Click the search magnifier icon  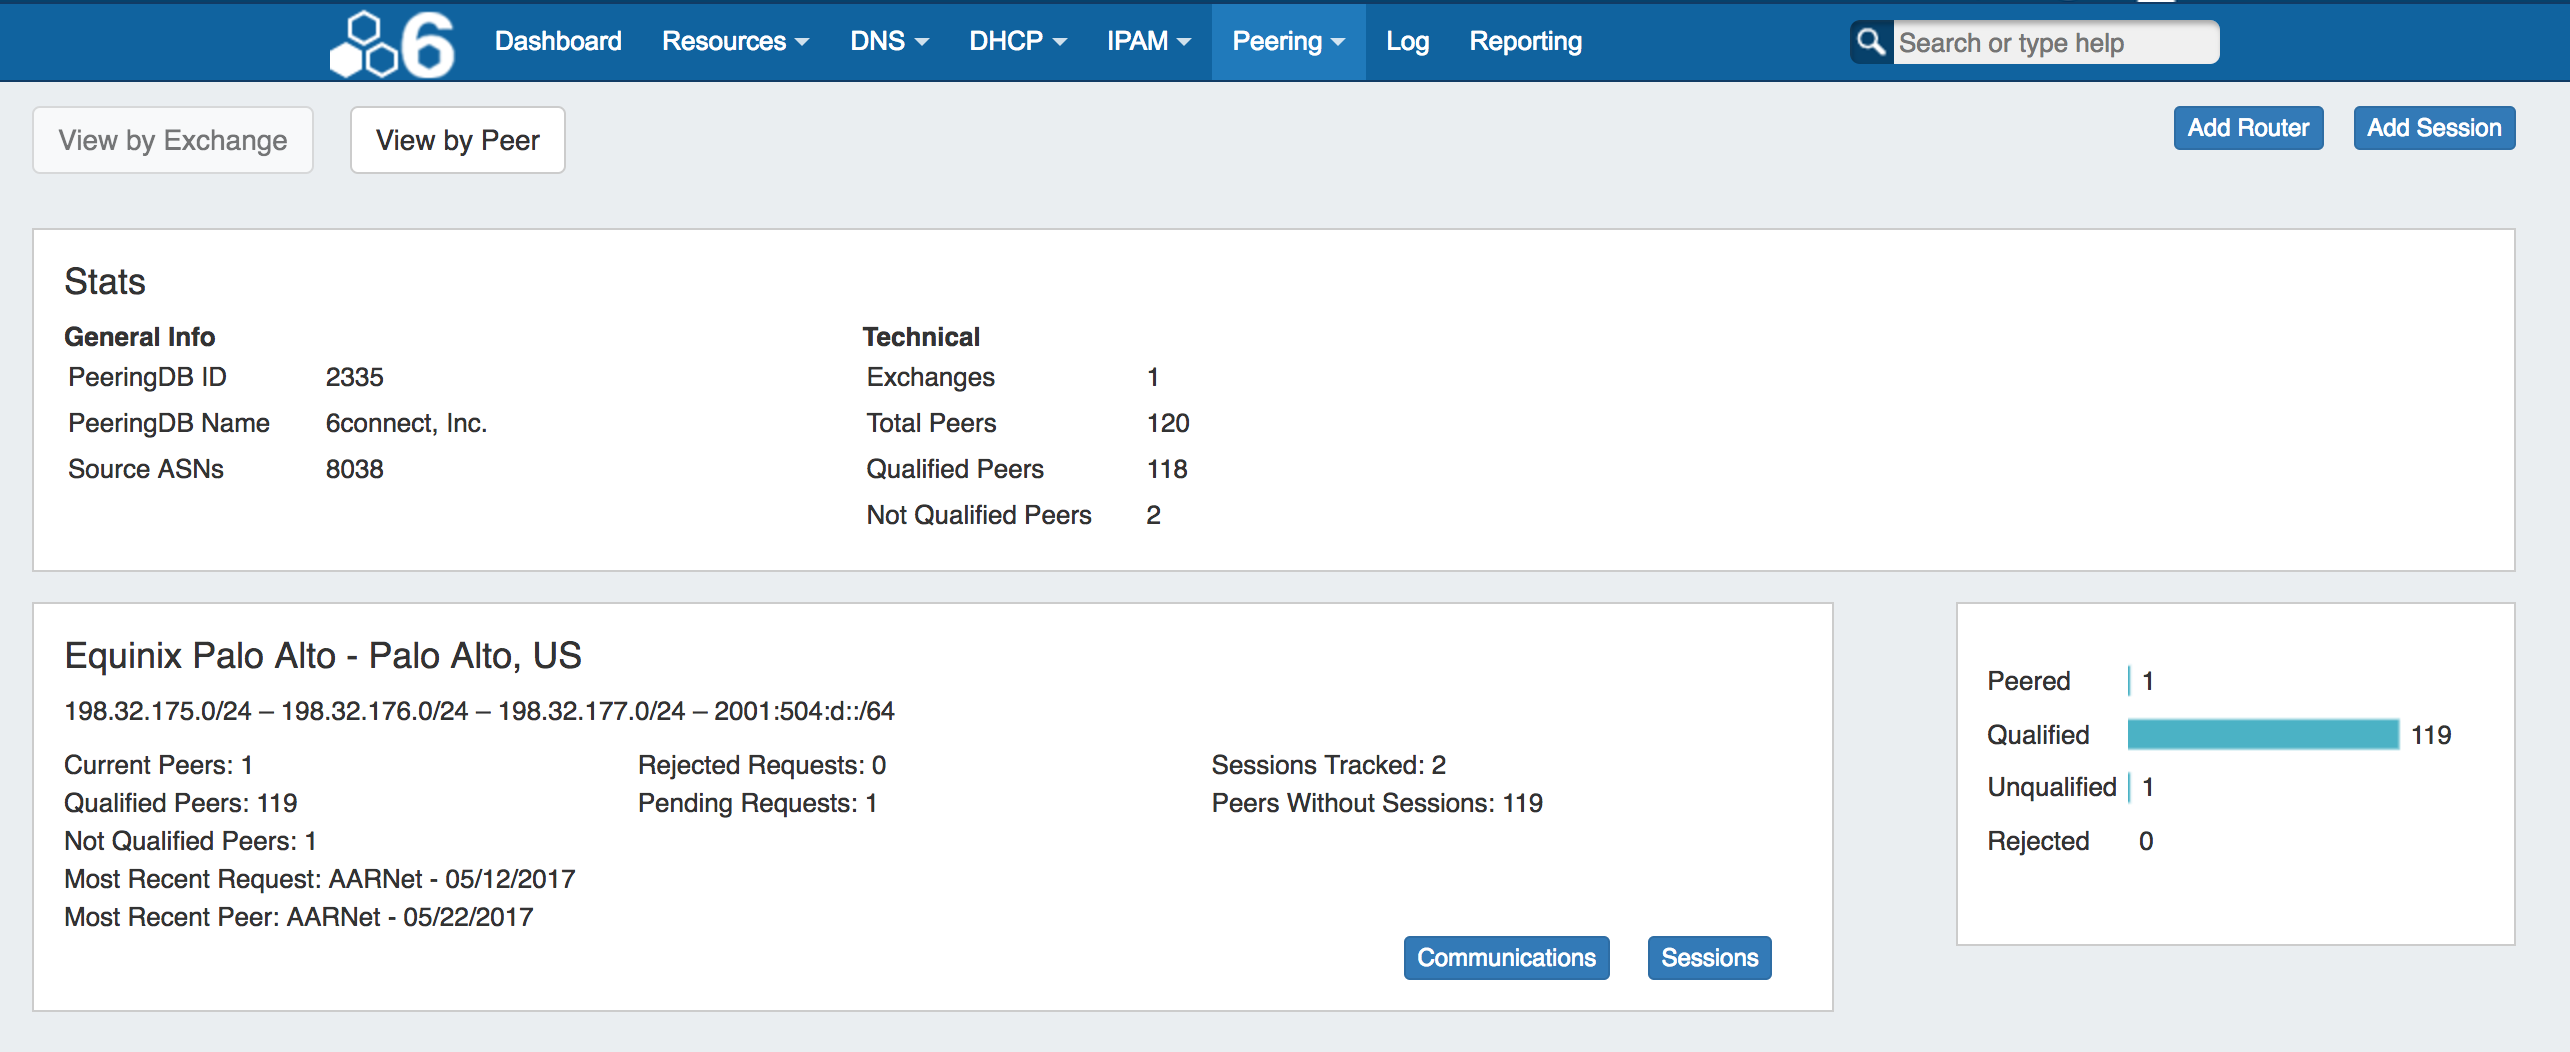(1870, 42)
